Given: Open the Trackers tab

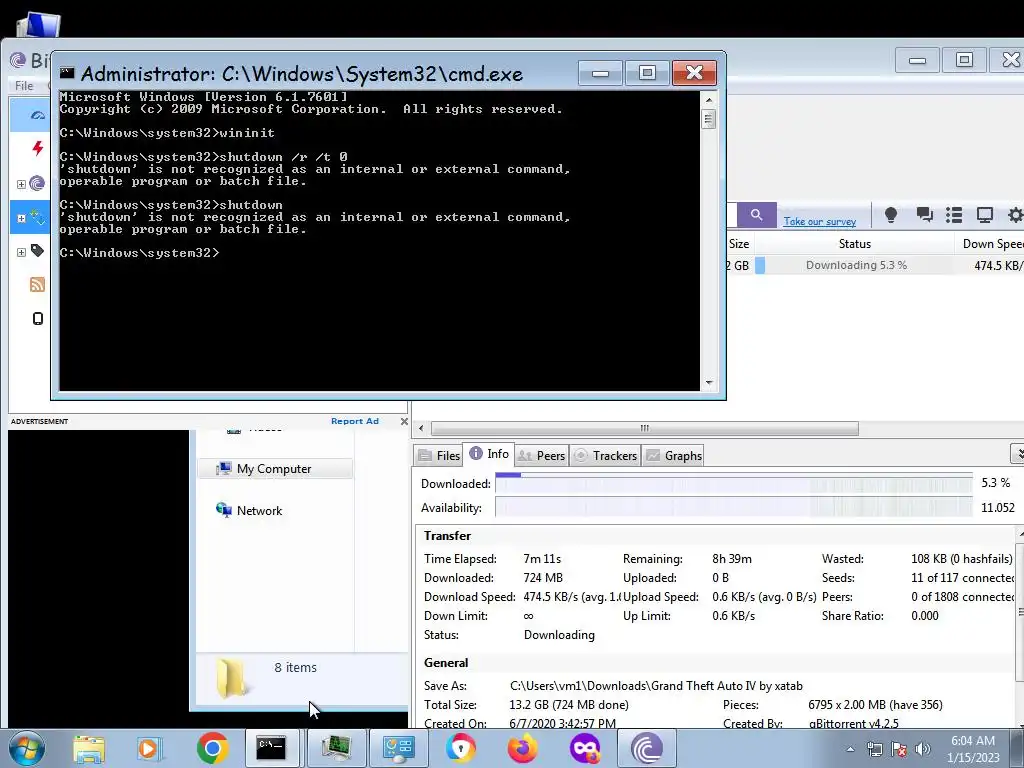Looking at the screenshot, I should click(x=605, y=455).
